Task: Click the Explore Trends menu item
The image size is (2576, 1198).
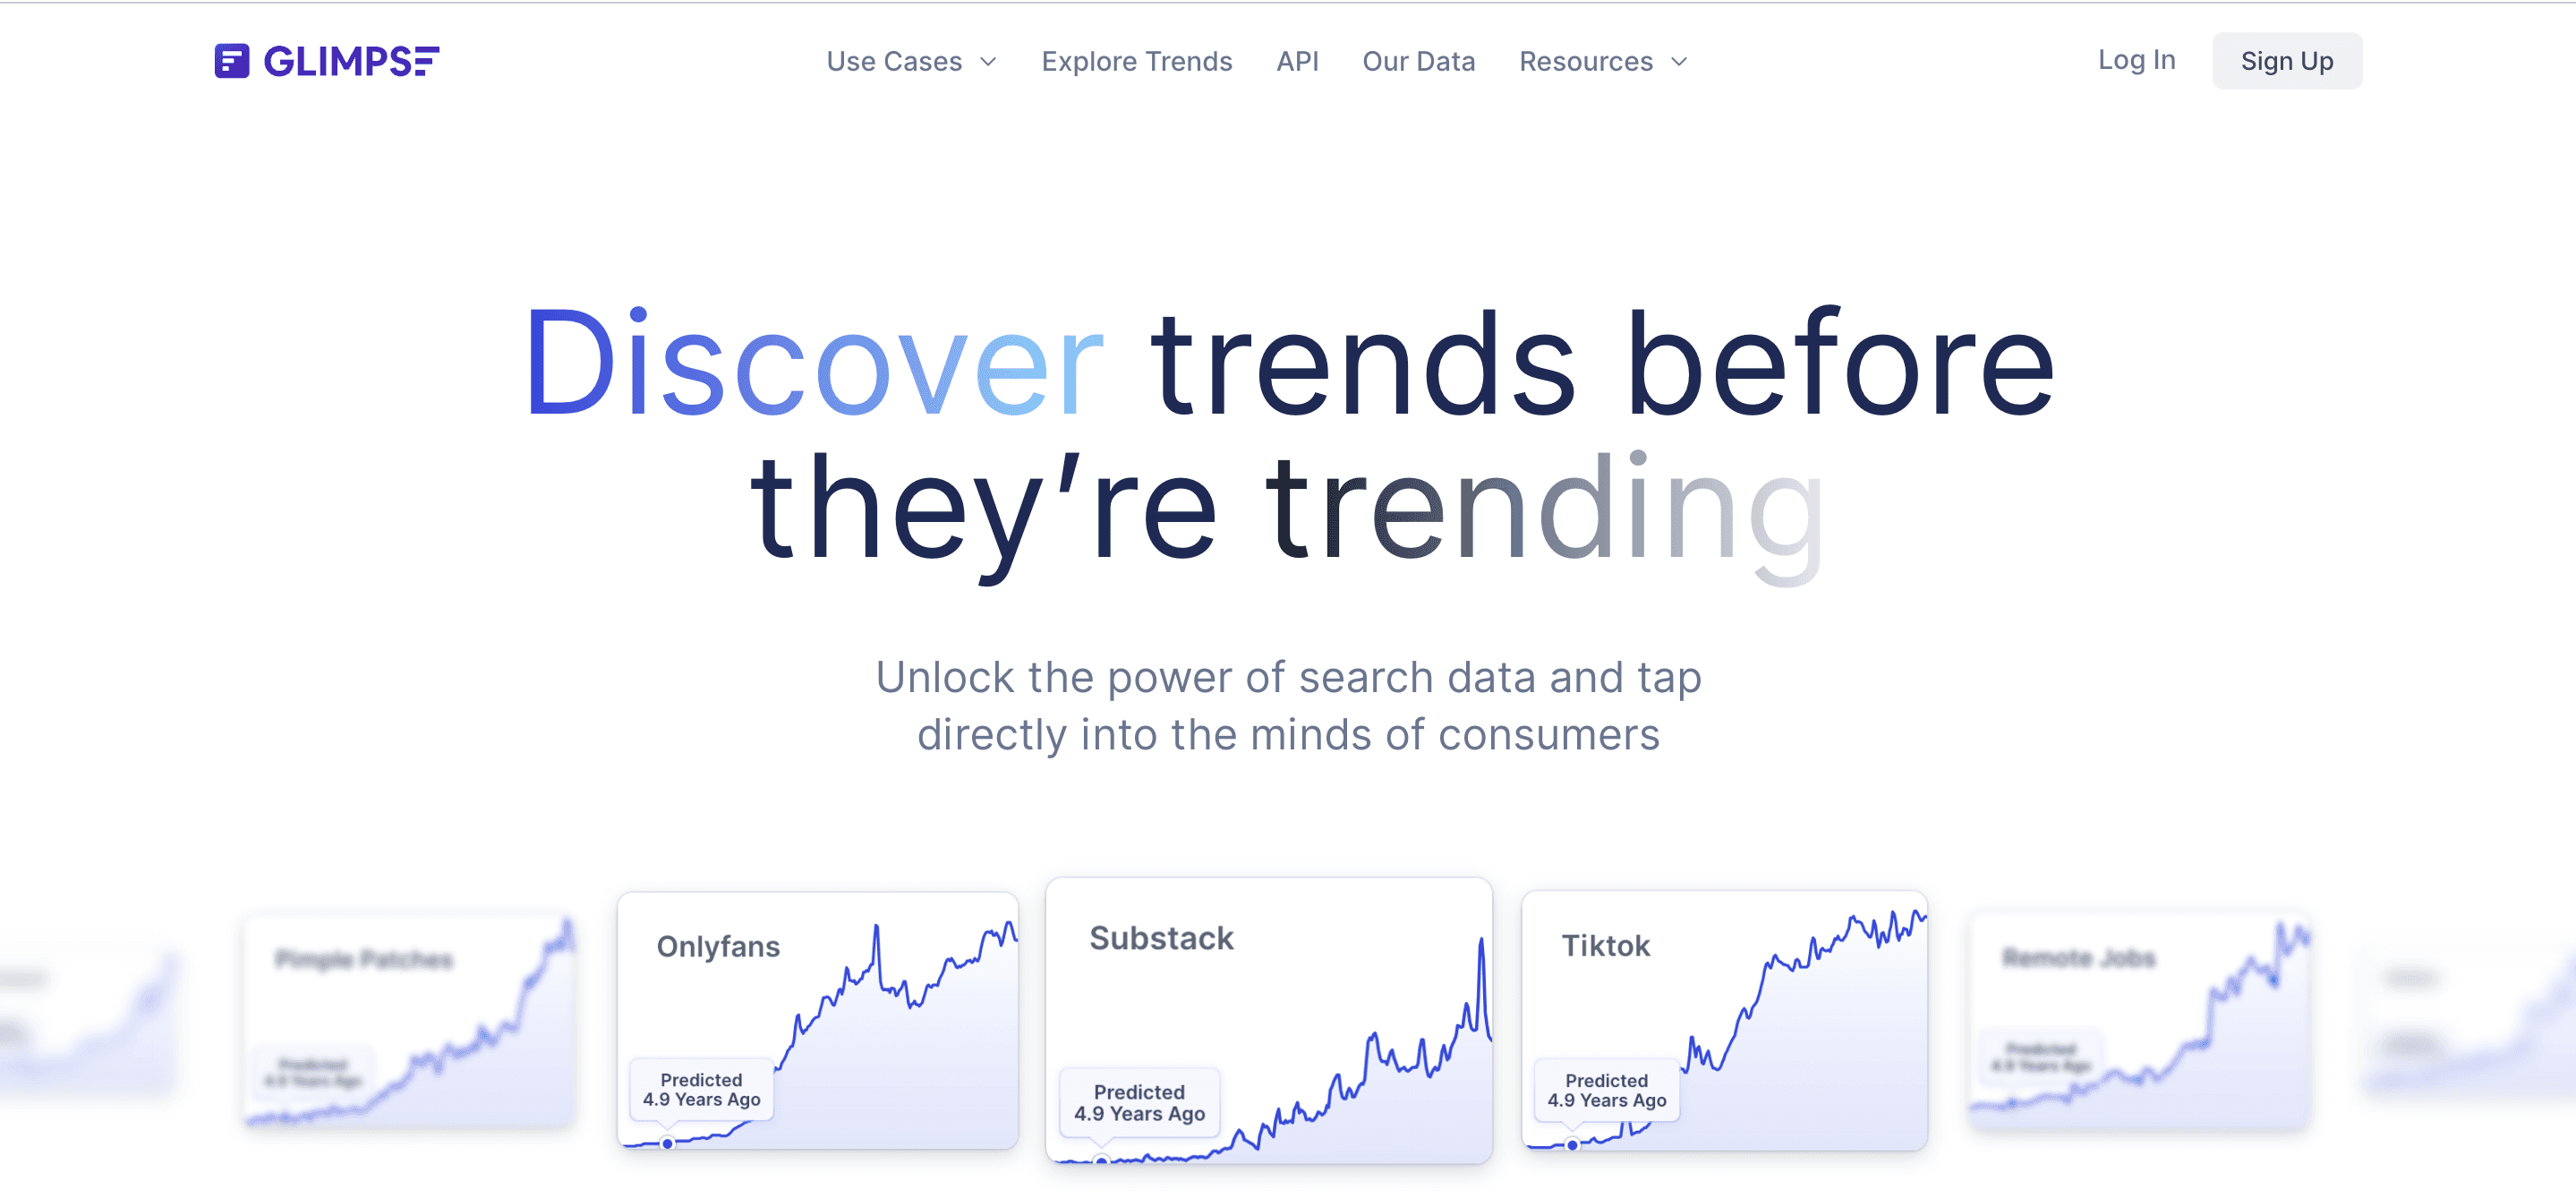Action: coord(1139,61)
